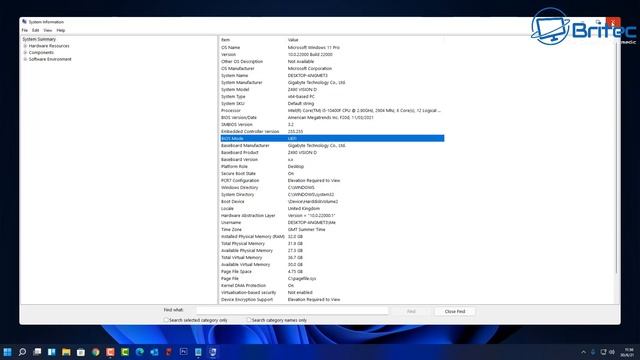Select the Components label in tree
Screen dimensions: 640x360
coord(41,53)
